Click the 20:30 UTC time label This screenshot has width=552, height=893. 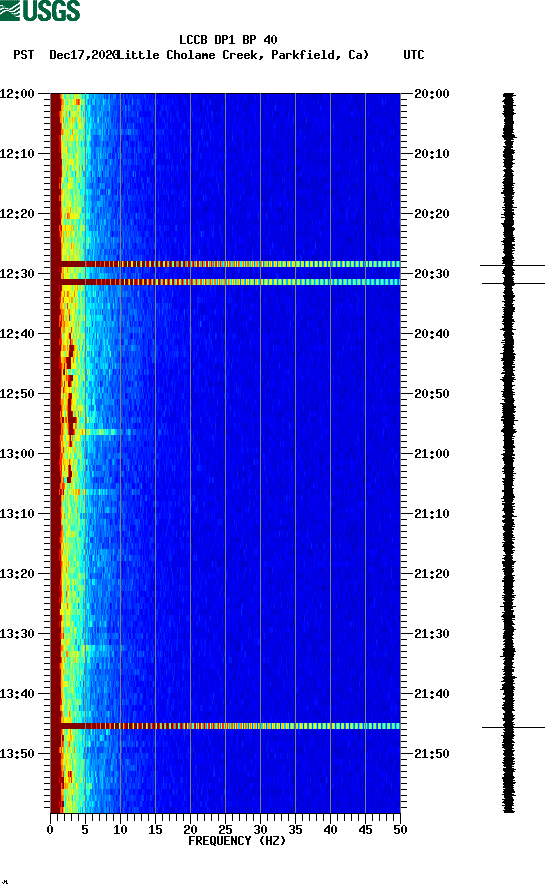tap(432, 273)
